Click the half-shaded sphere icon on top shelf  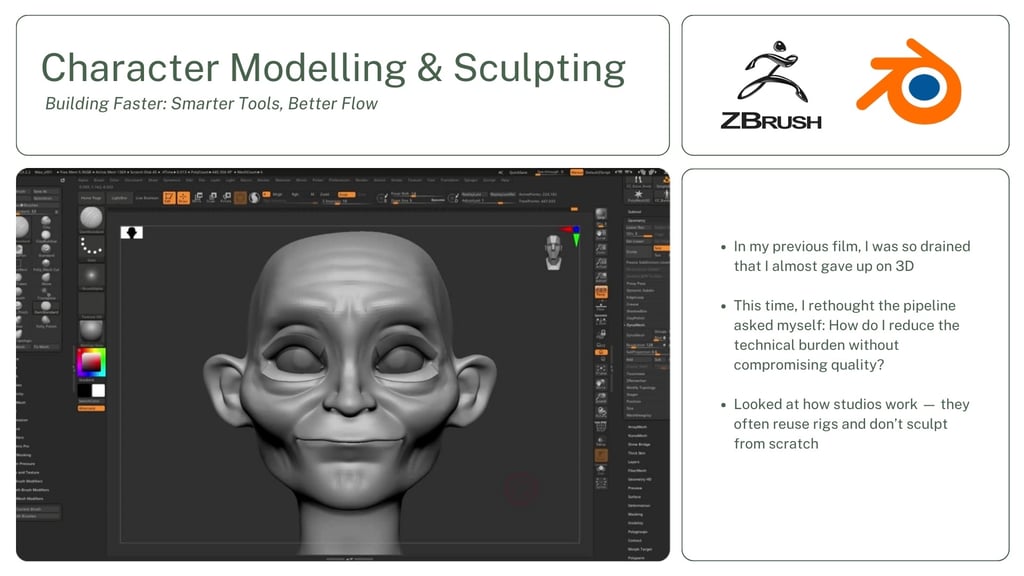pos(254,197)
